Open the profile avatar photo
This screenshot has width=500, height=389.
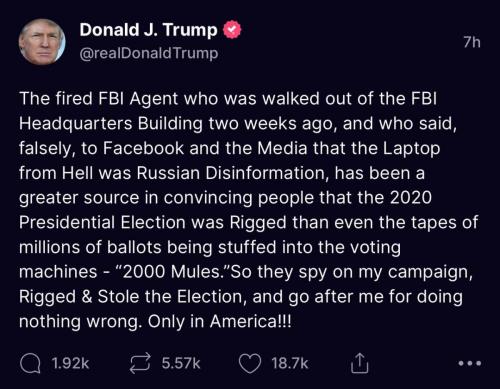[x=42, y=41]
